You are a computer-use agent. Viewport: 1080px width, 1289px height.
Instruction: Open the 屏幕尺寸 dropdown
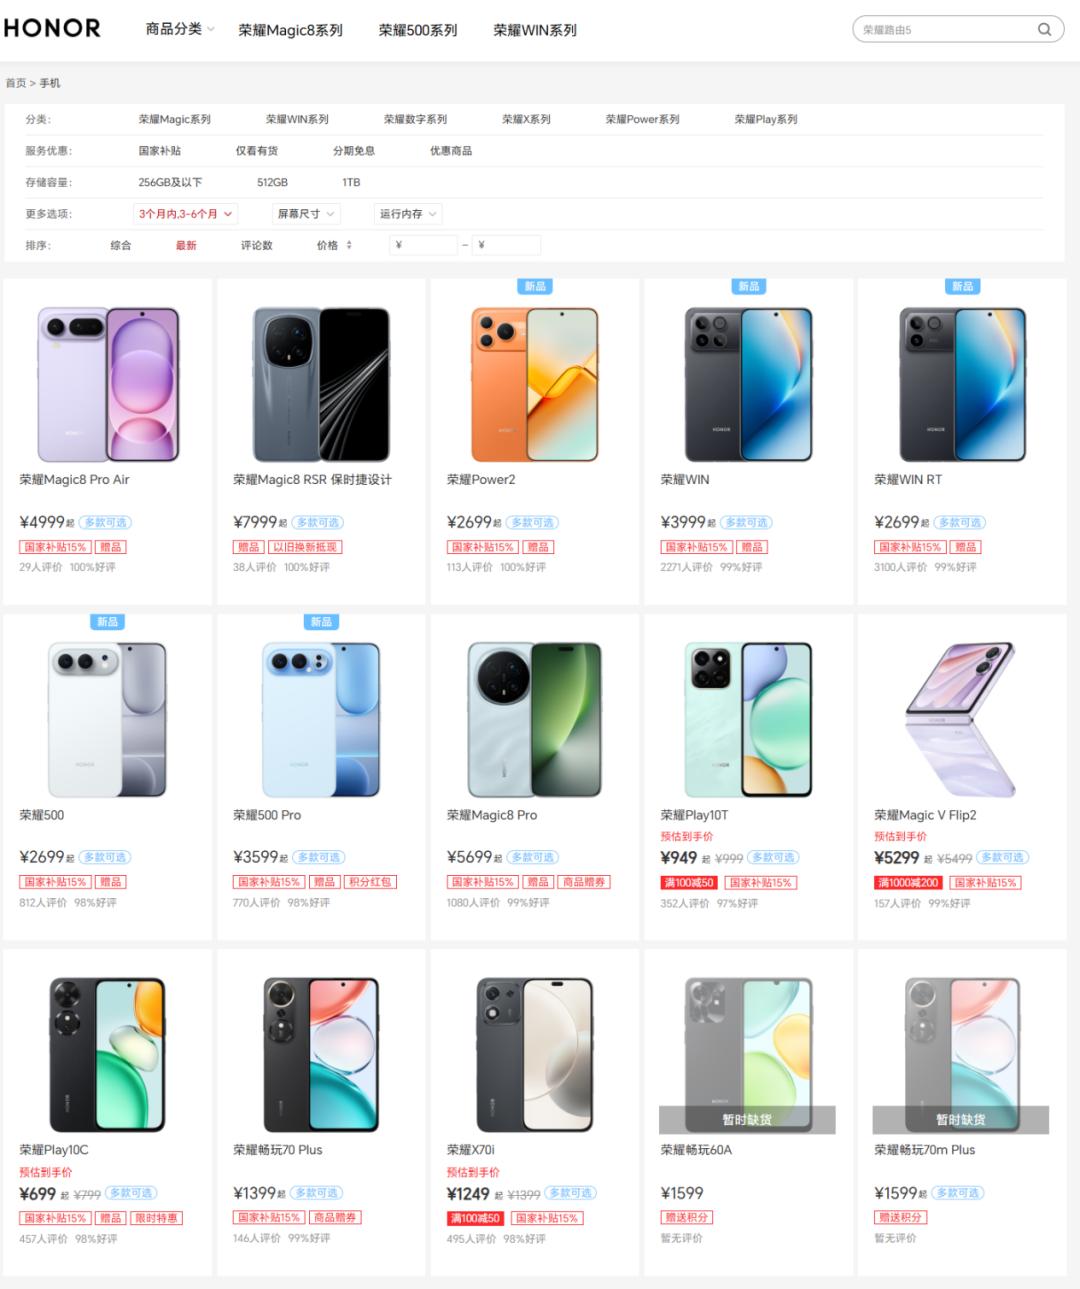click(x=306, y=214)
